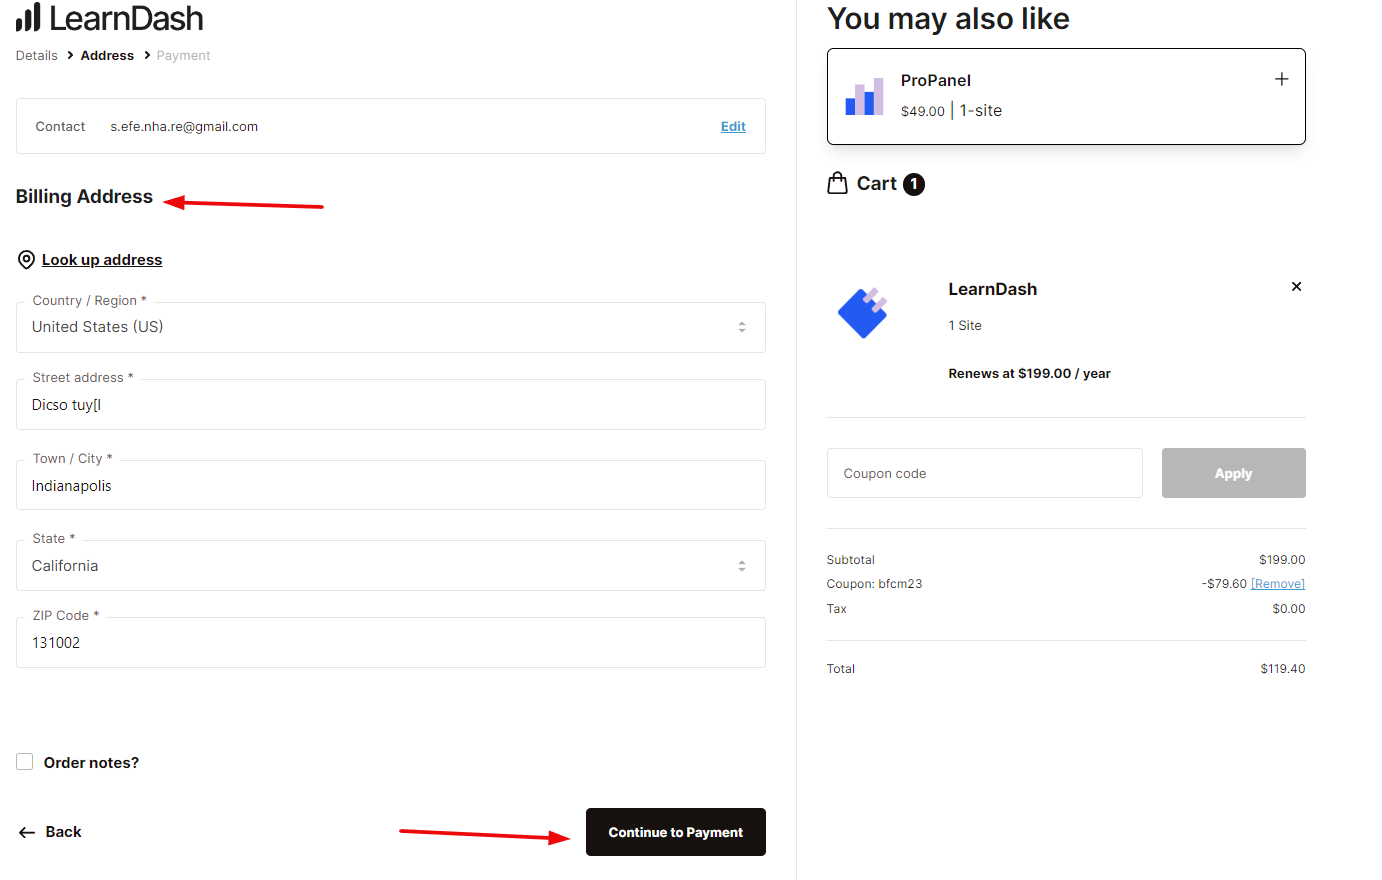Remove LearnDash from cart with X icon

[1296, 287]
